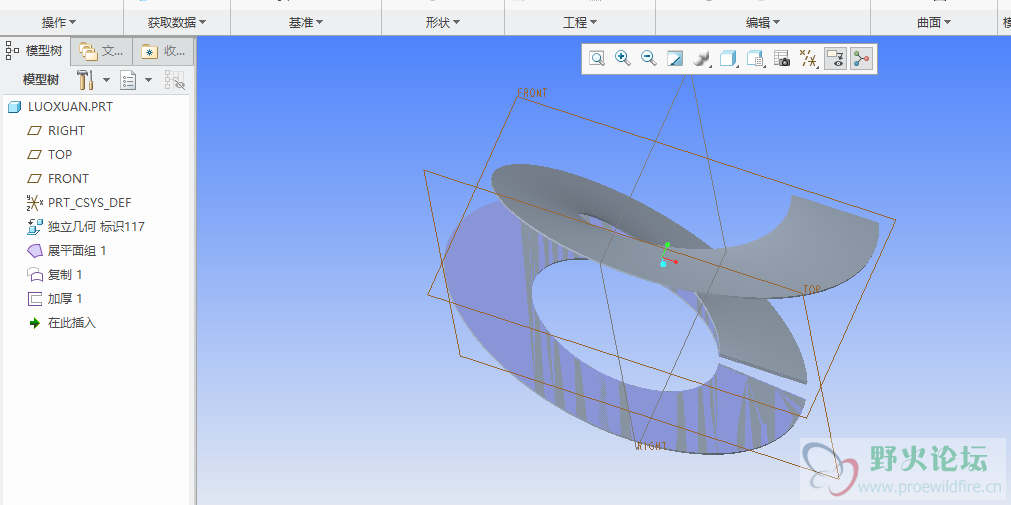Viewport: 1011px width, 505px height.
Task: Click the Refit view magnifier icon
Action: click(x=597, y=59)
